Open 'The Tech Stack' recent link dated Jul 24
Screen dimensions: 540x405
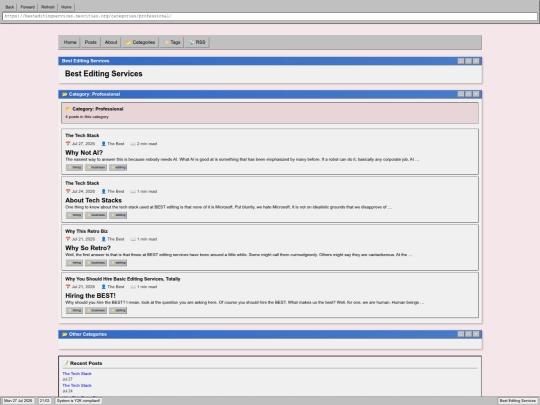[77, 385]
